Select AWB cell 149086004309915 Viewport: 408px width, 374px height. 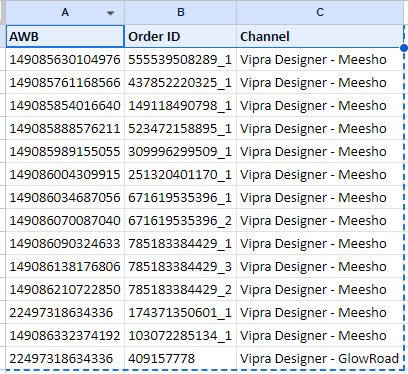tap(65, 174)
